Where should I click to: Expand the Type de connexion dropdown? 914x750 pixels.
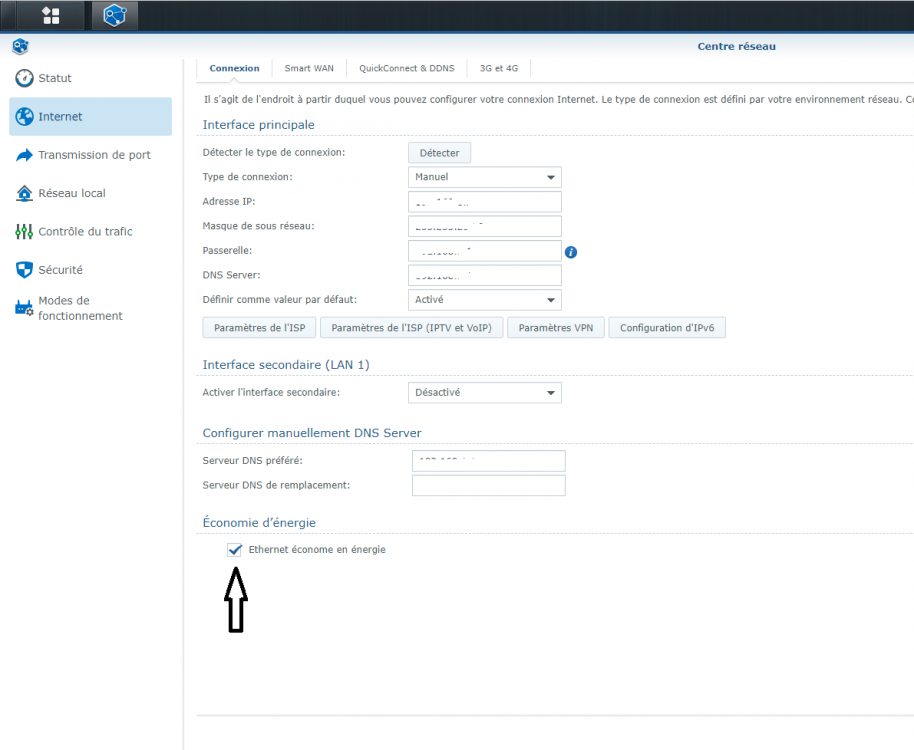click(484, 177)
